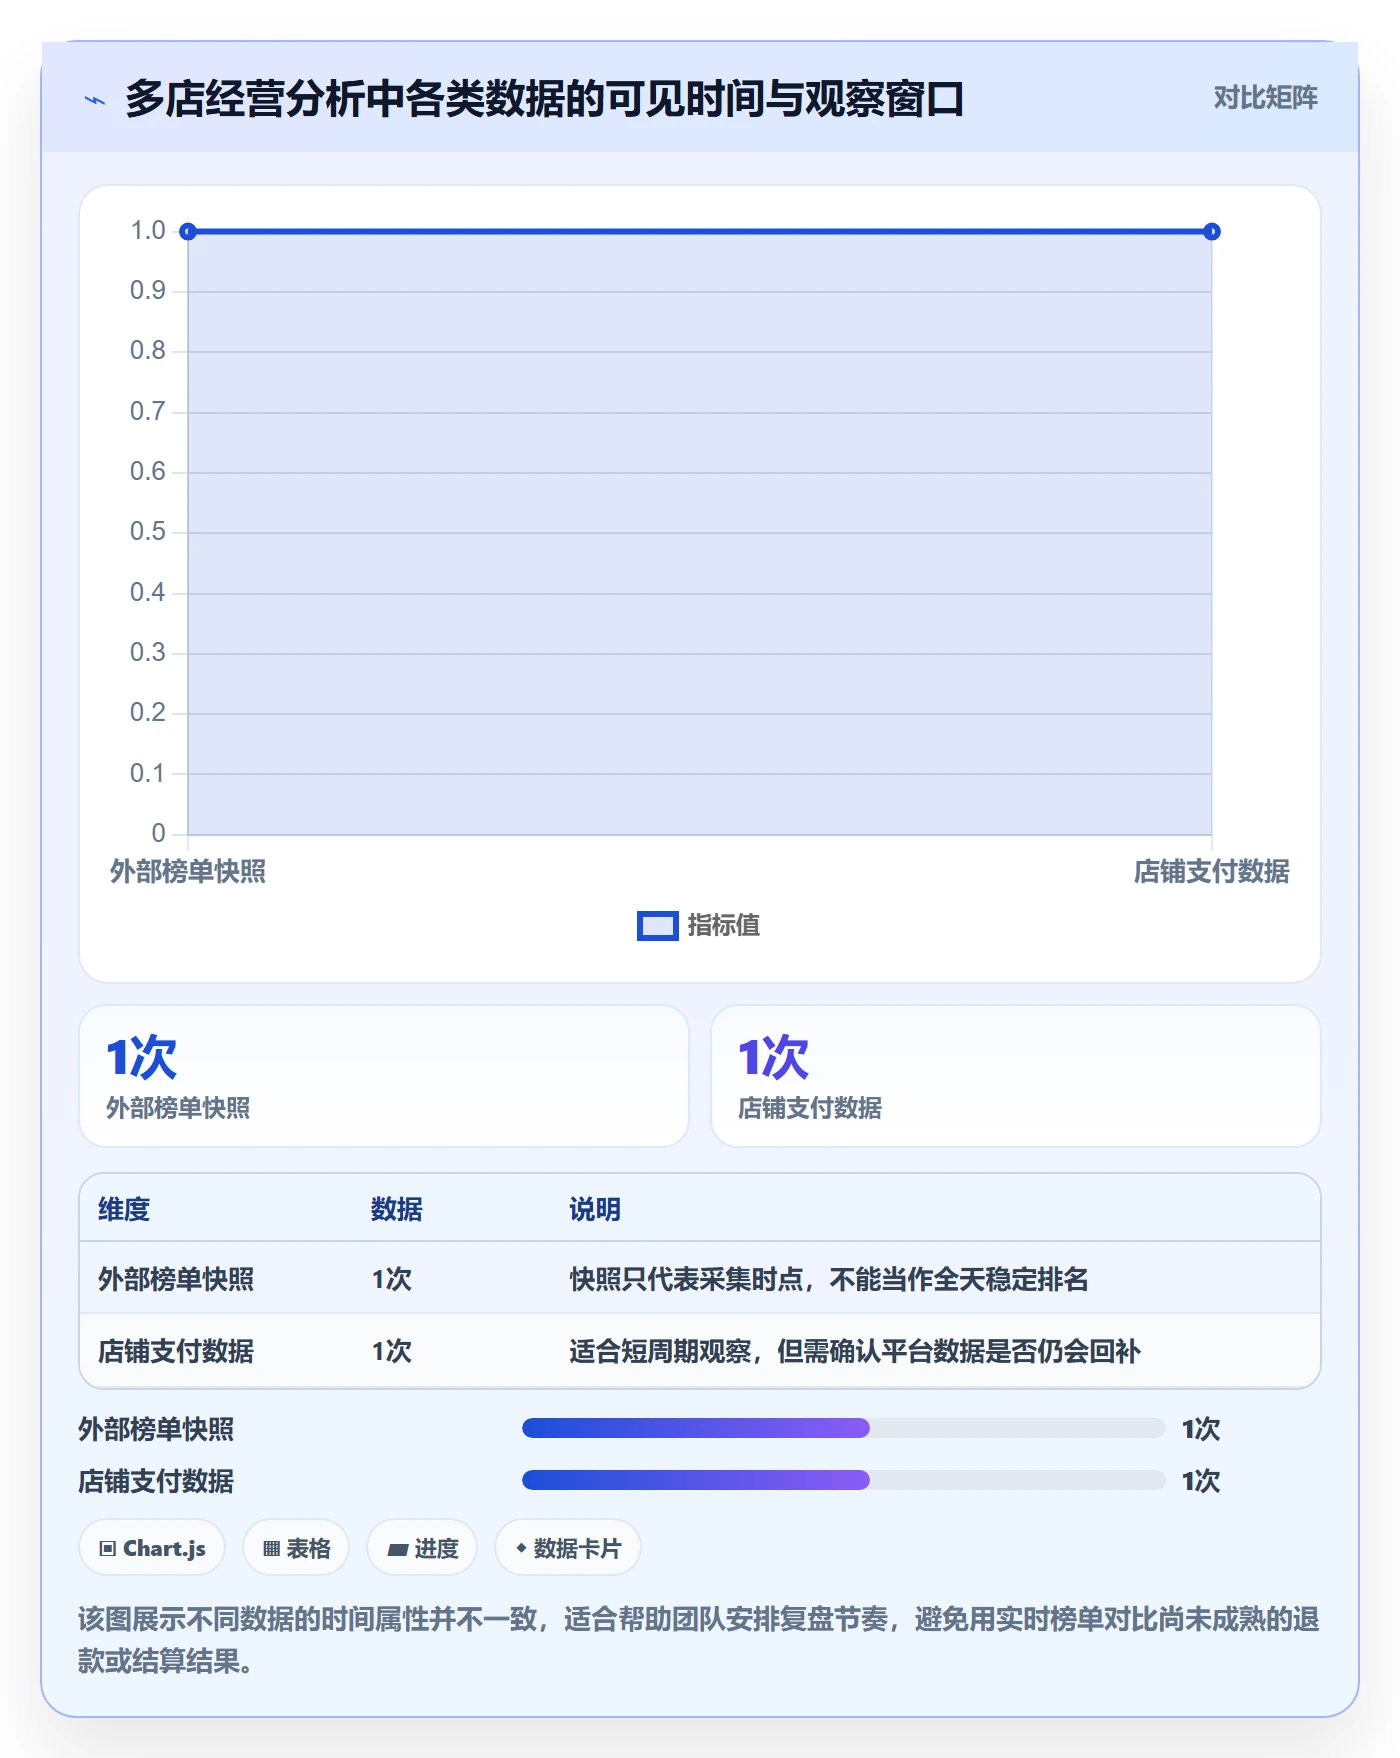Click the 1次 value in 外部榜单快照 table row
The image size is (1400, 1758).
(392, 1279)
